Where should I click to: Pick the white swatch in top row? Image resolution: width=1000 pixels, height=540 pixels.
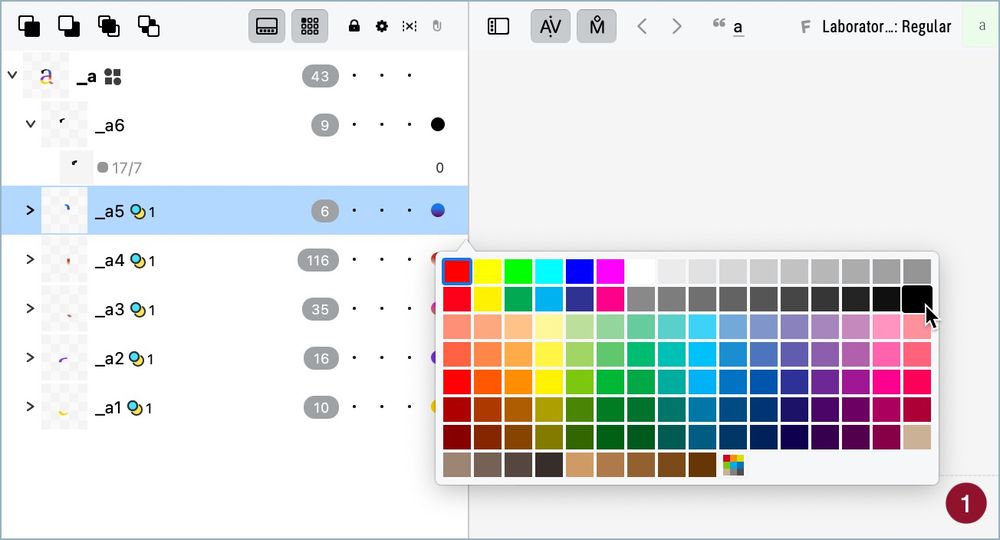tap(641, 271)
